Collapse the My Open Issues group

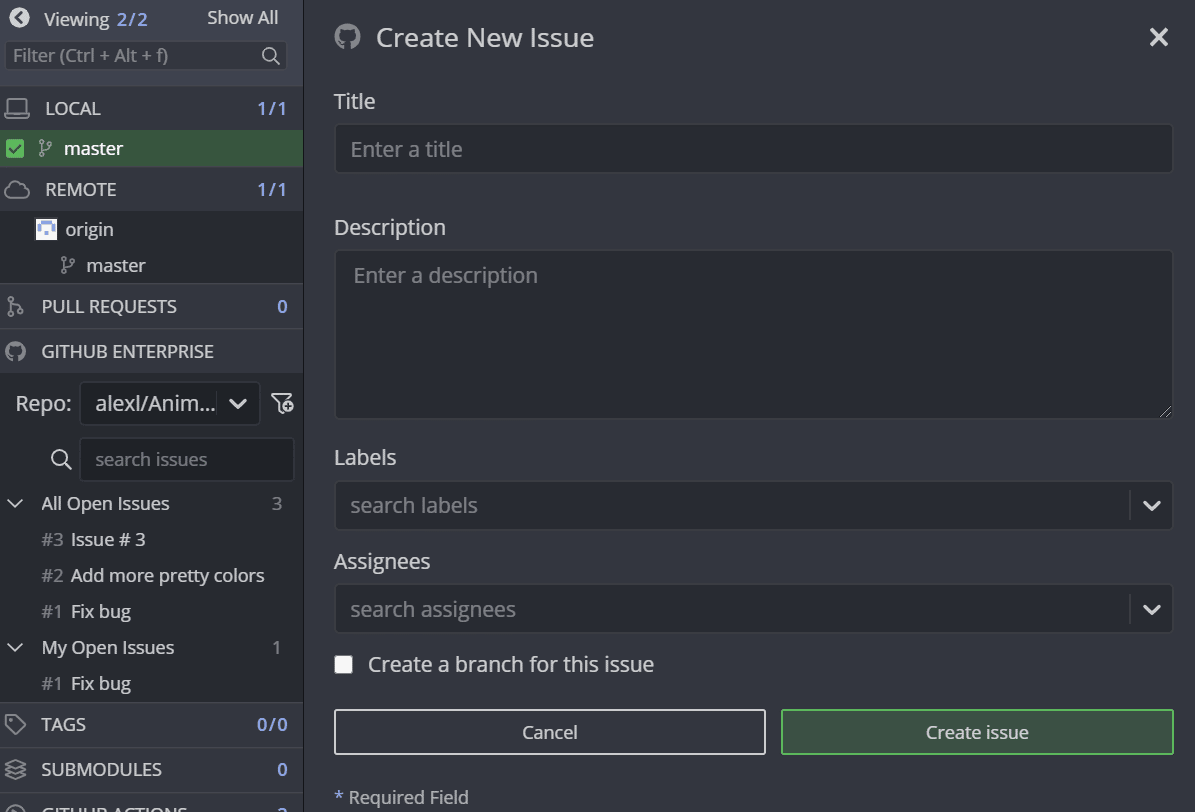16,648
